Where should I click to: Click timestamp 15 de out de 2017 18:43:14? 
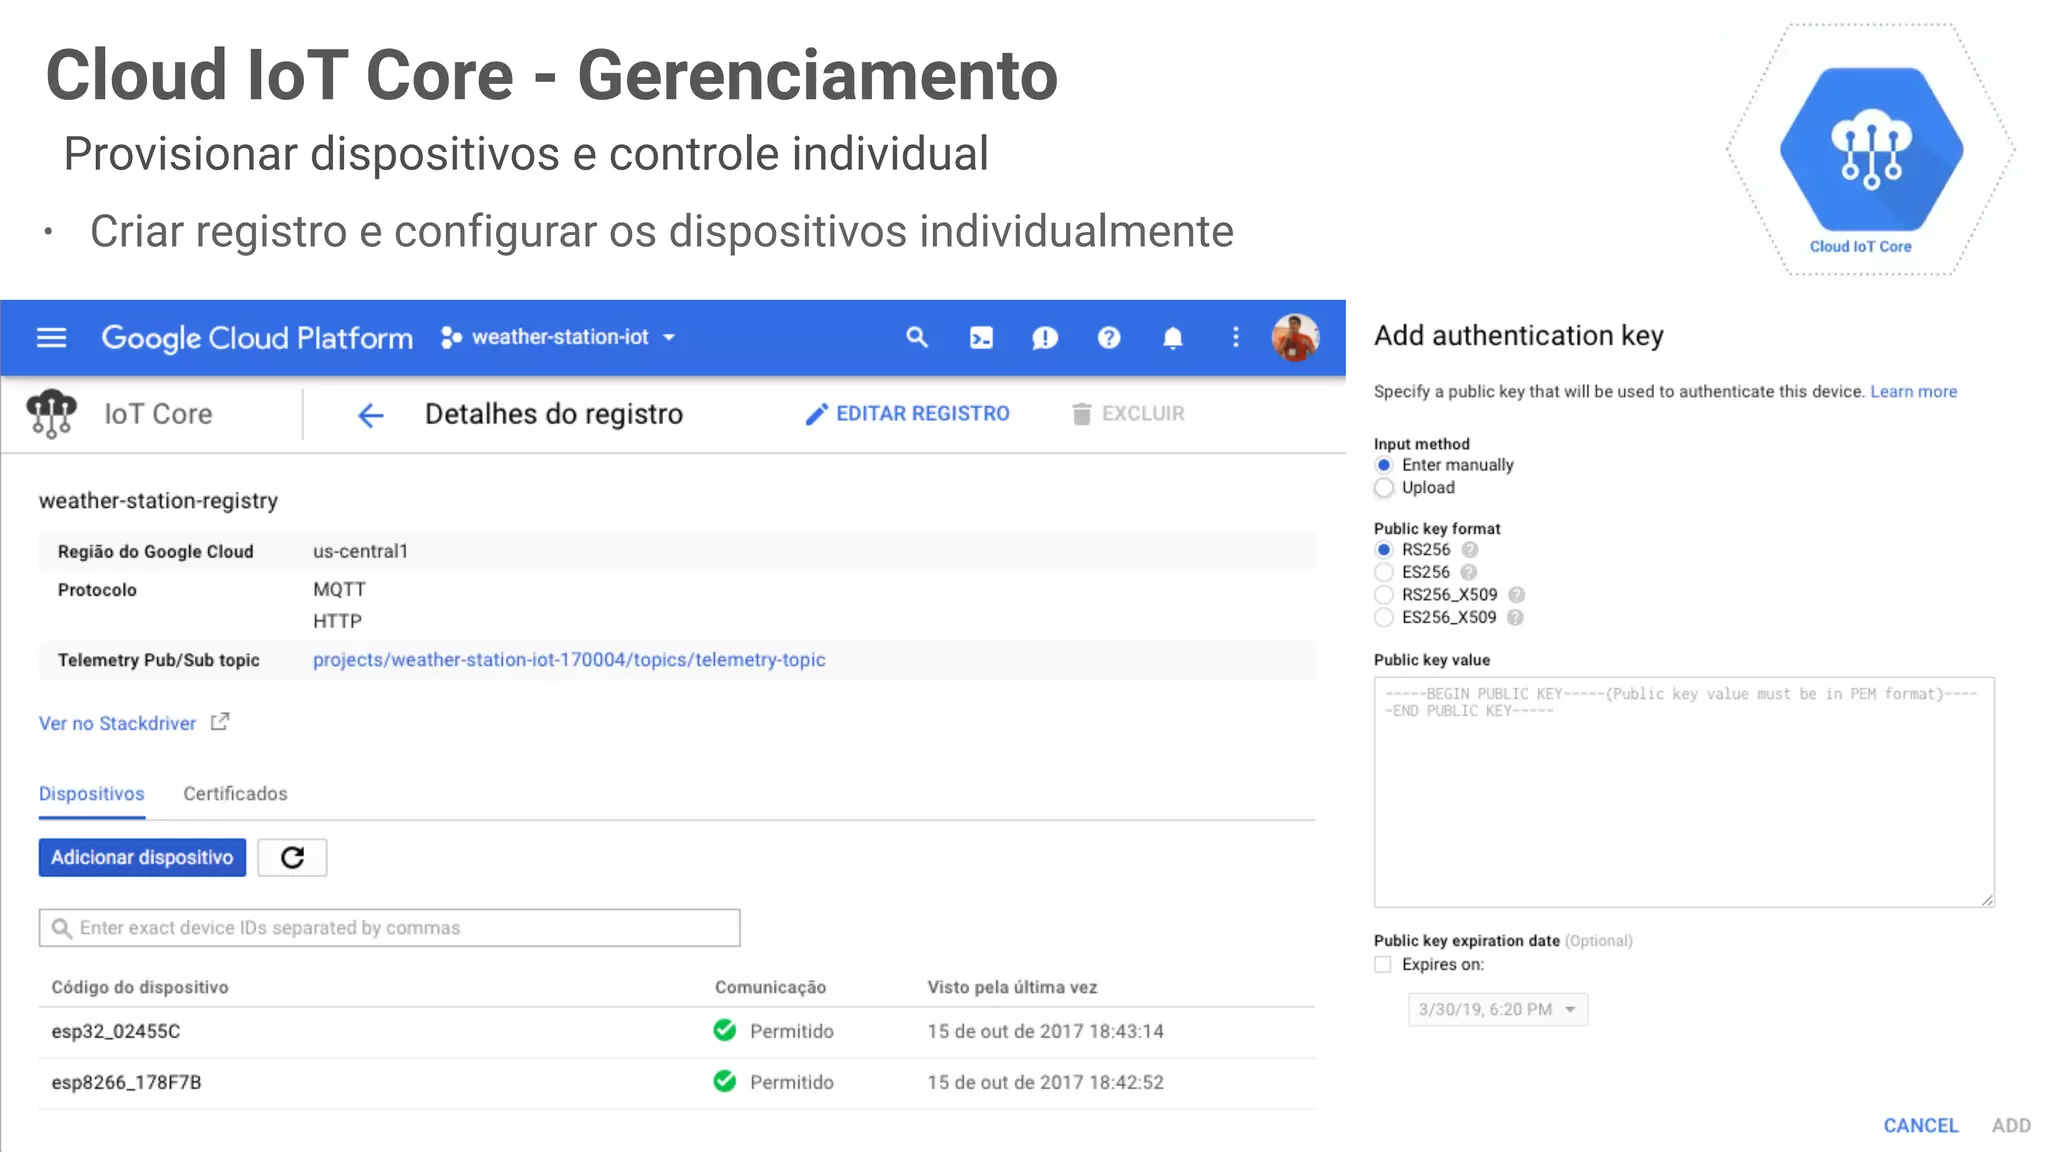(x=1045, y=1031)
